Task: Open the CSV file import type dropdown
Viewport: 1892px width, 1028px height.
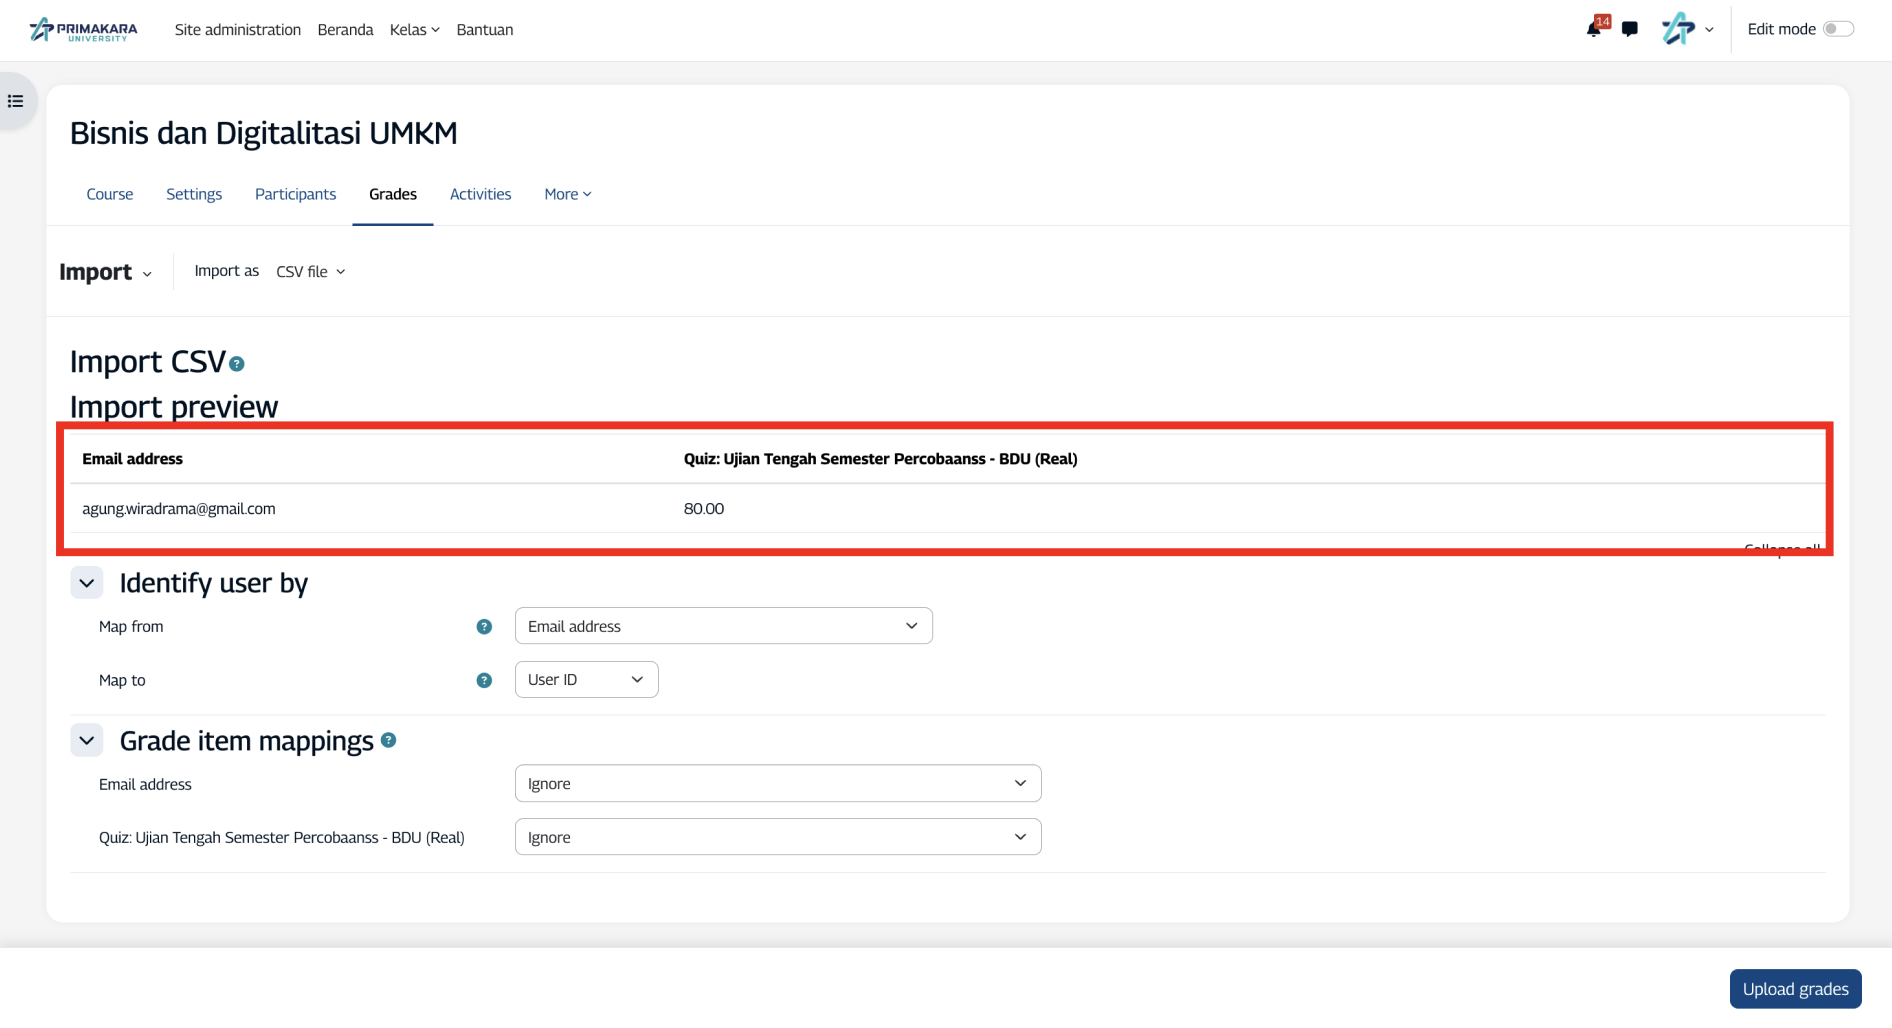Action: (311, 272)
